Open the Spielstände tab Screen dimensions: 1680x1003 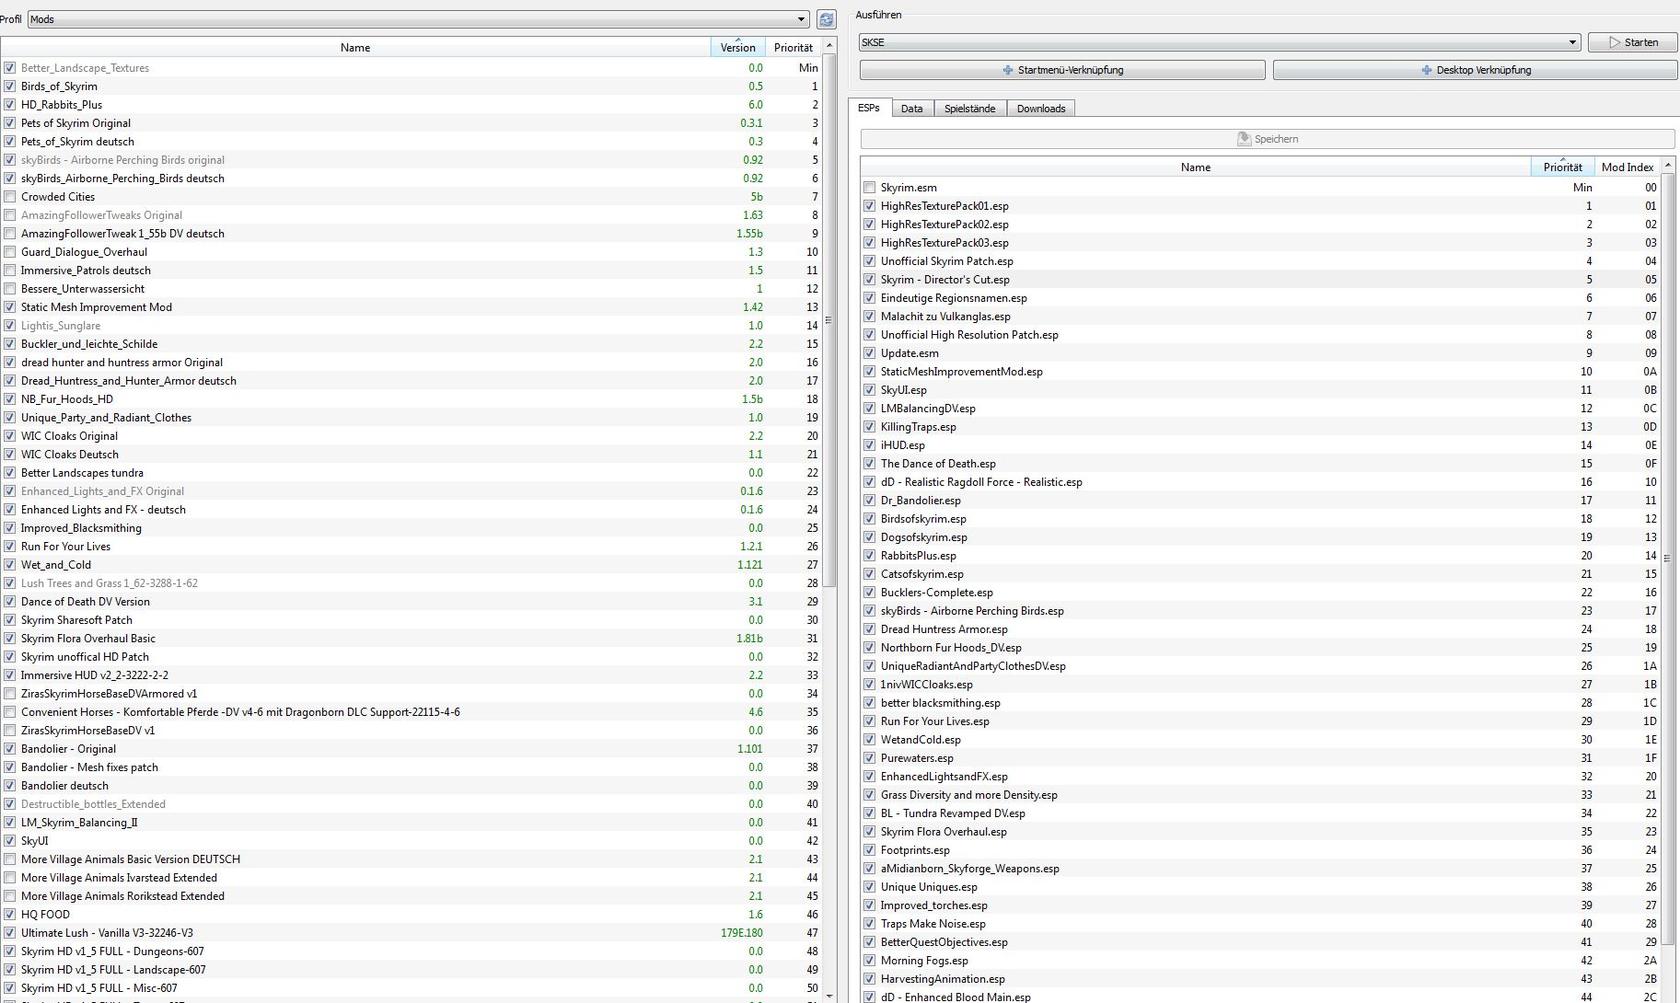pyautogui.click(x=969, y=108)
